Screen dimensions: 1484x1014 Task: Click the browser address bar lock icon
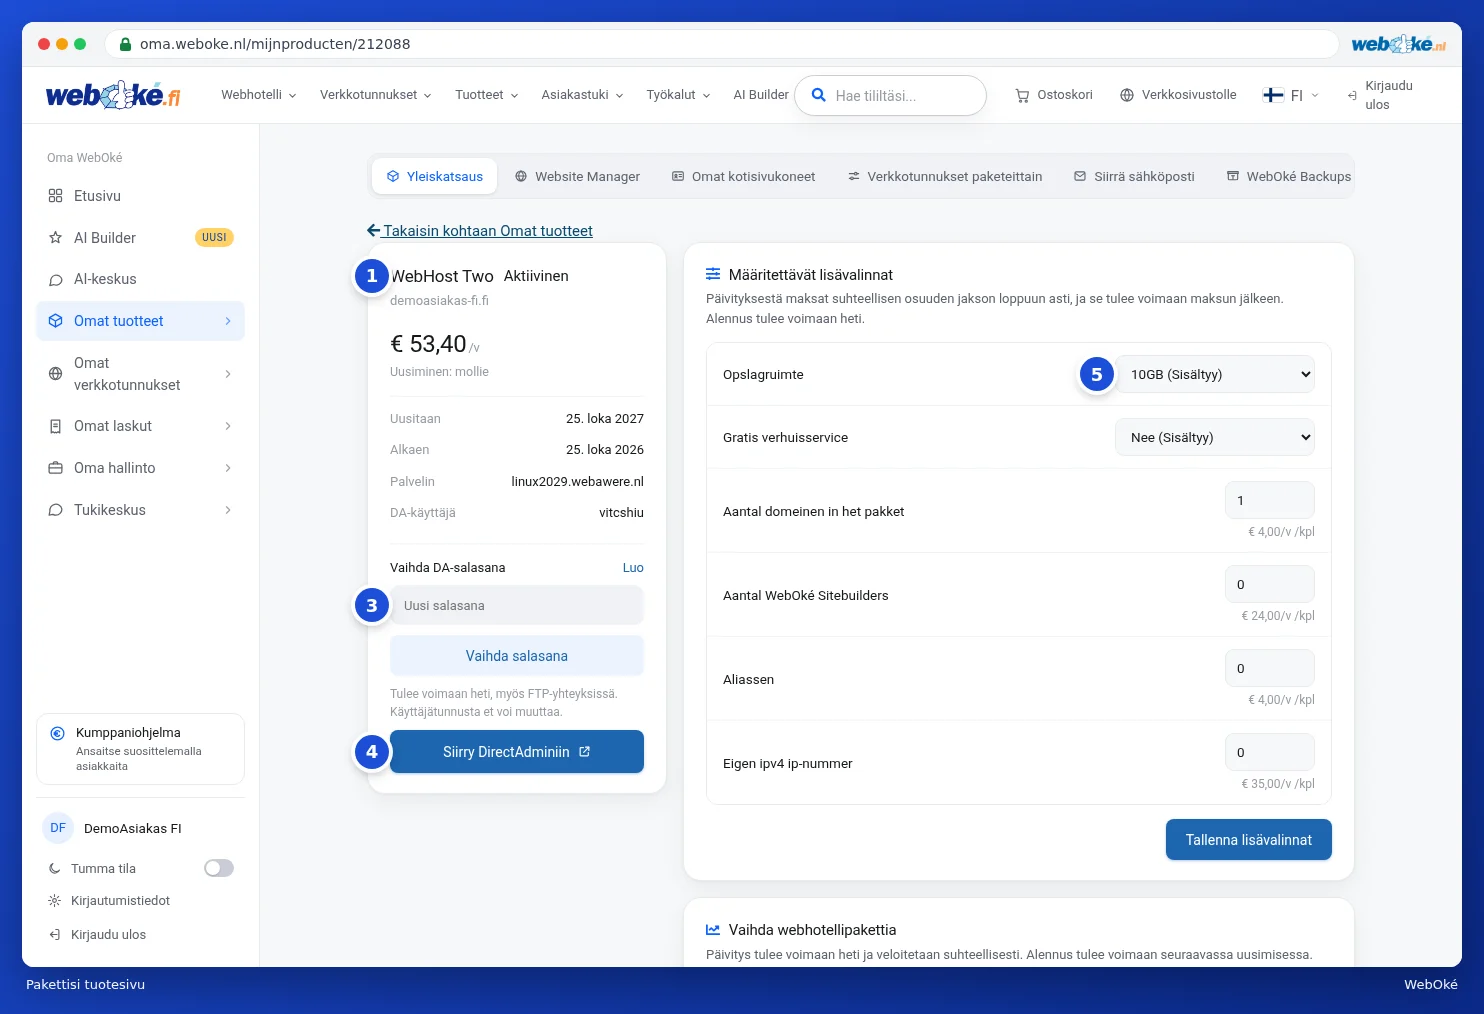pyautogui.click(x=125, y=44)
